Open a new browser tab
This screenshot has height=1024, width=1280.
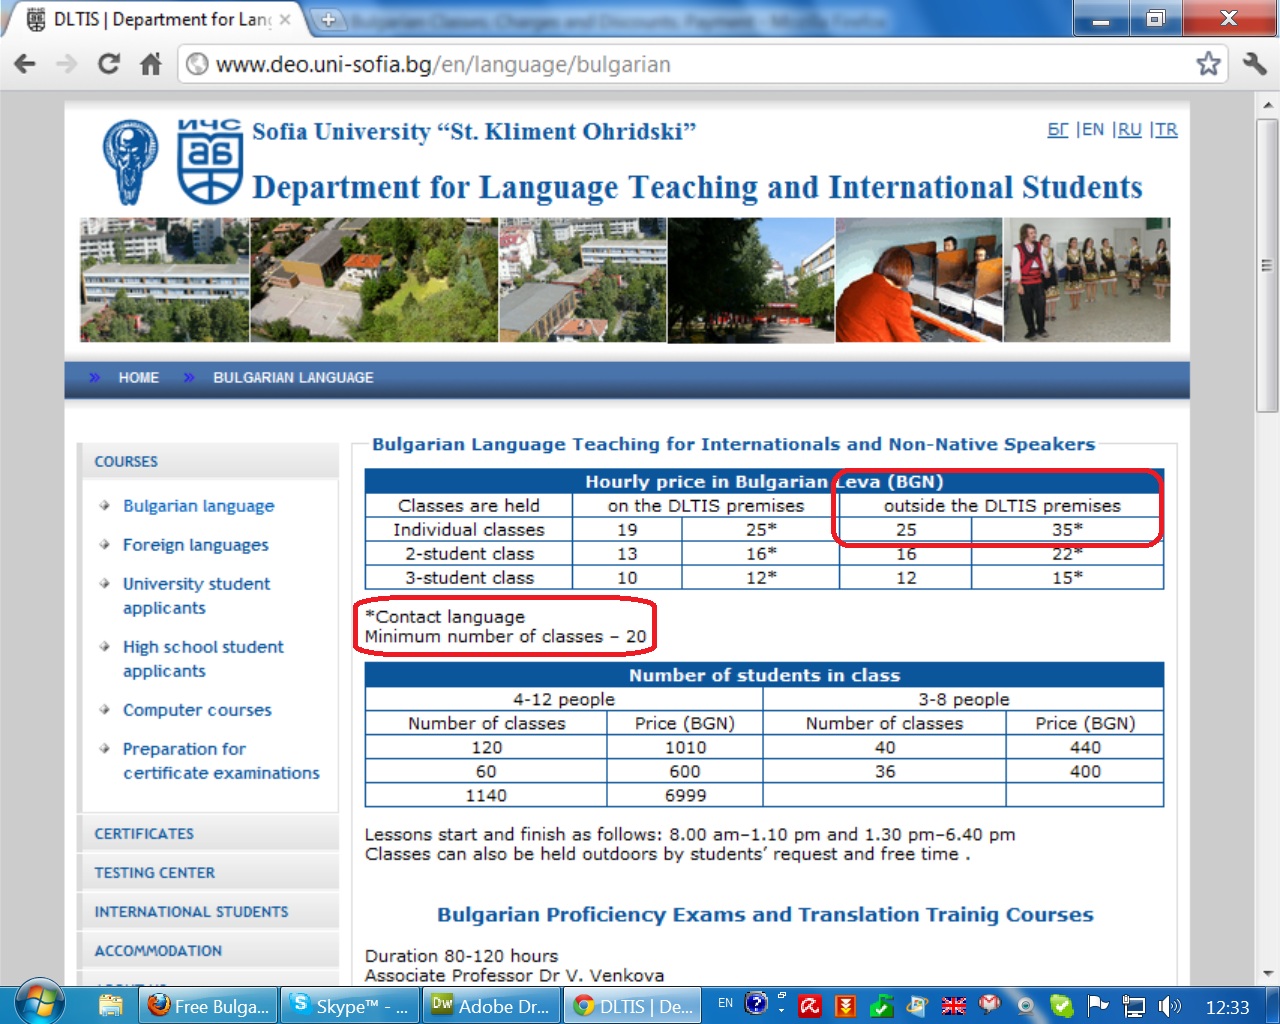pos(326,20)
